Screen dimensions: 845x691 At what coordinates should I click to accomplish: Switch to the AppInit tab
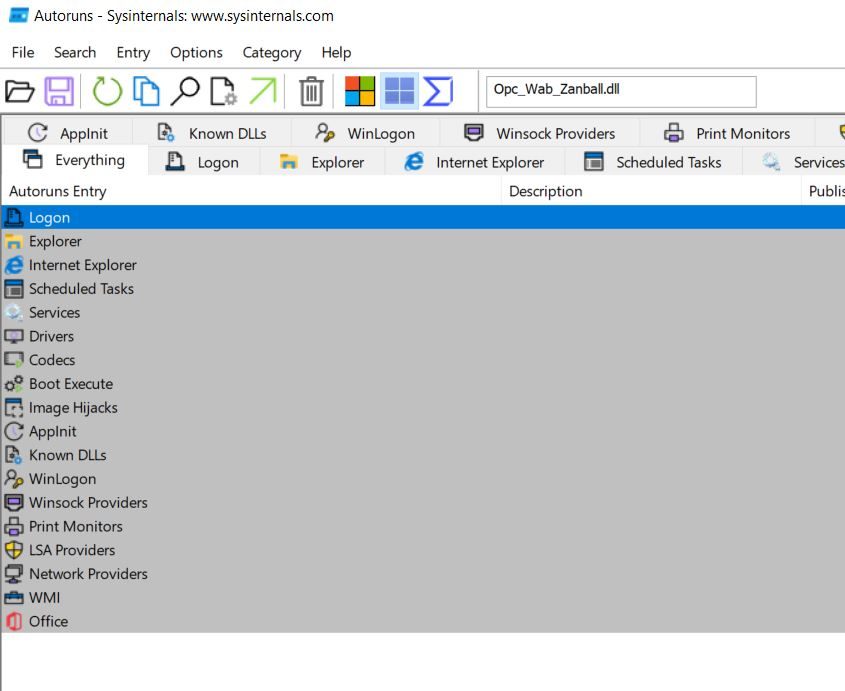click(68, 133)
